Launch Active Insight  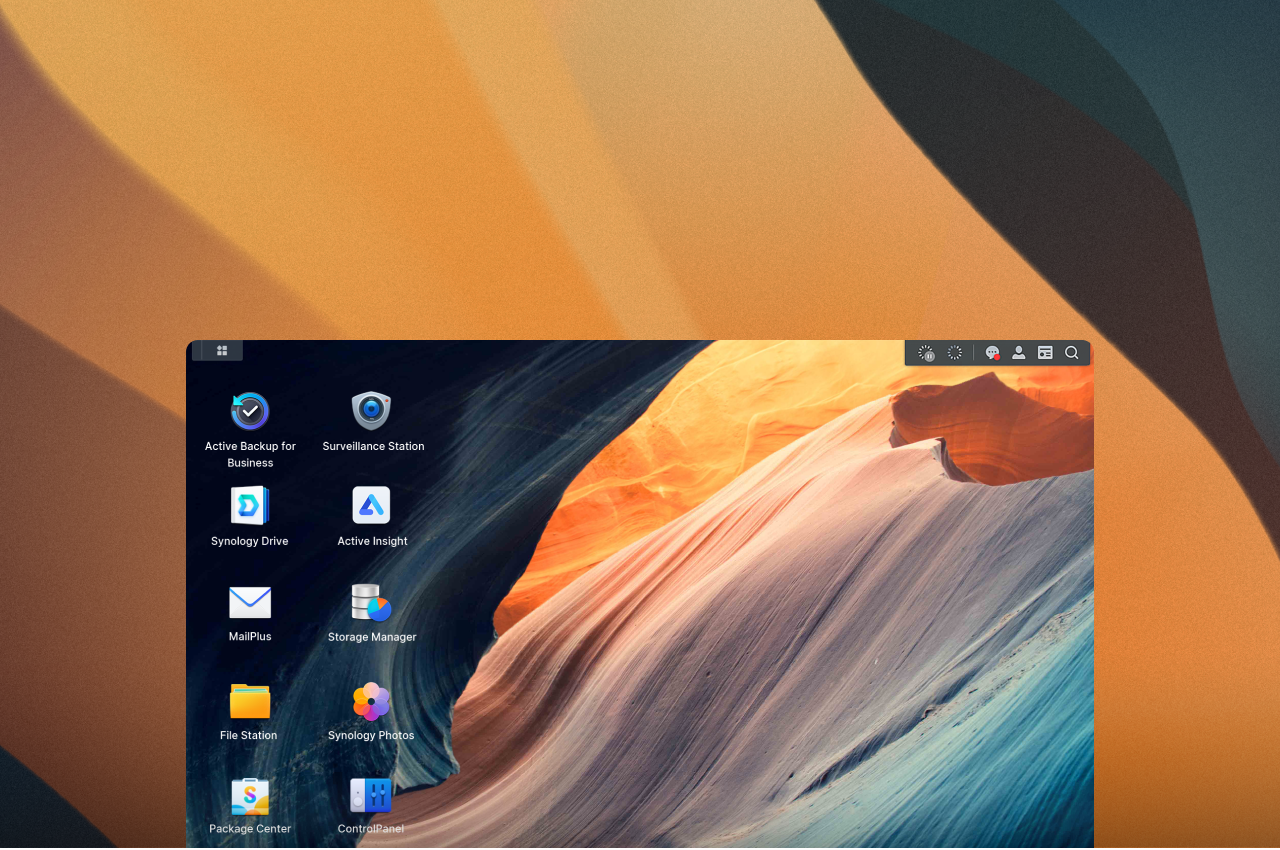371,505
